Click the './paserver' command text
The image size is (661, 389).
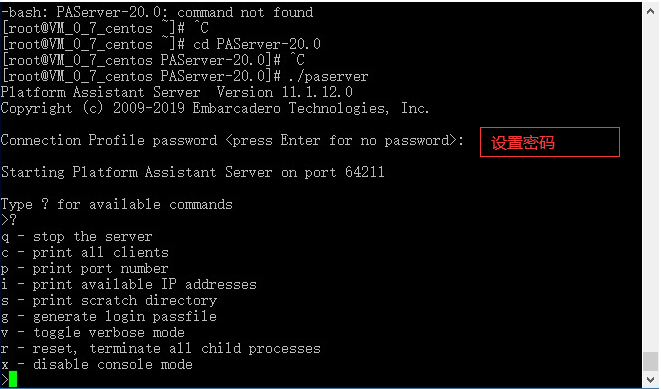pos(329,76)
